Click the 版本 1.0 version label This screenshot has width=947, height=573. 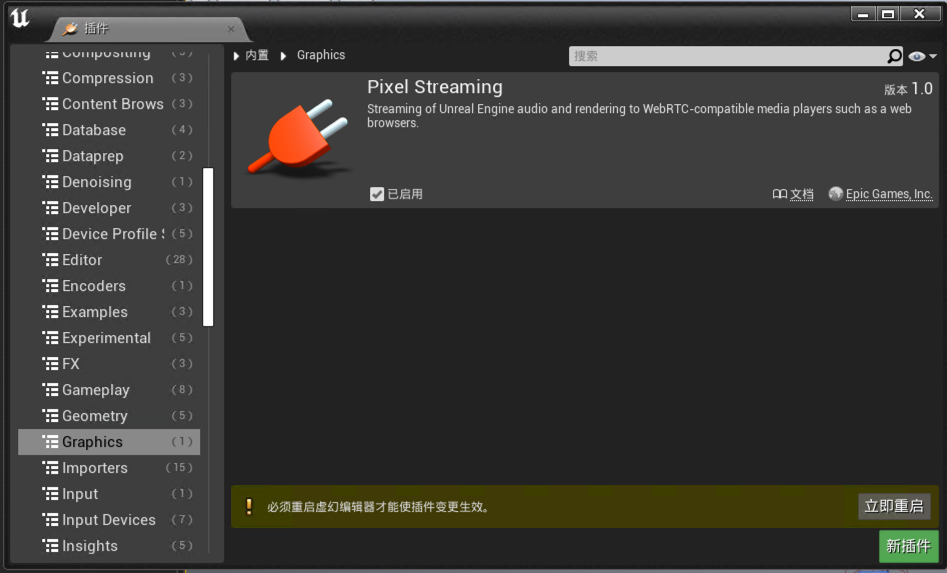(x=908, y=89)
